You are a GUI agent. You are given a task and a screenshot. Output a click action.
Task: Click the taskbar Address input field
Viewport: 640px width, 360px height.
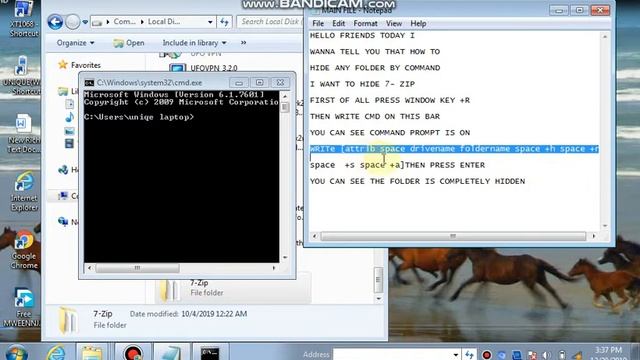[x=393, y=354]
